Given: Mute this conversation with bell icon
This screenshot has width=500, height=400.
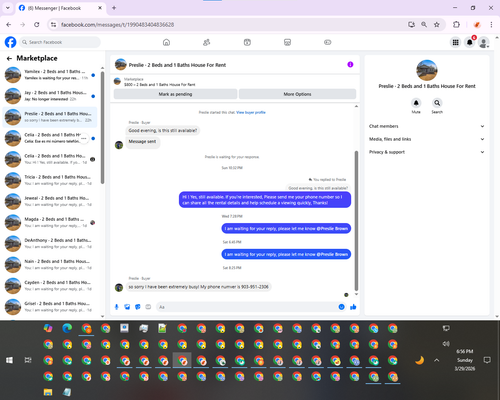Looking at the screenshot, I should coord(416,103).
